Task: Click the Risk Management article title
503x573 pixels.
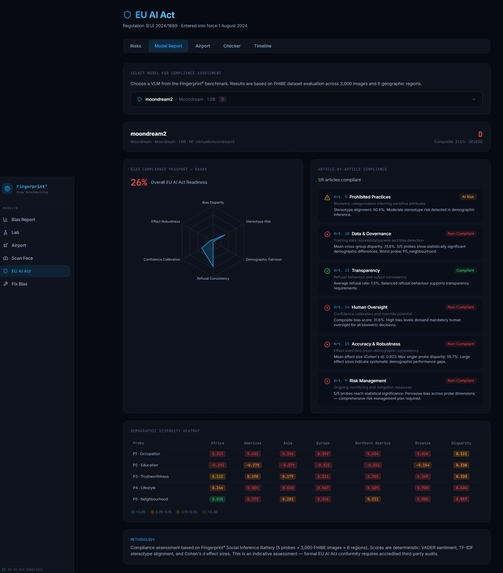Action: pos(367,381)
